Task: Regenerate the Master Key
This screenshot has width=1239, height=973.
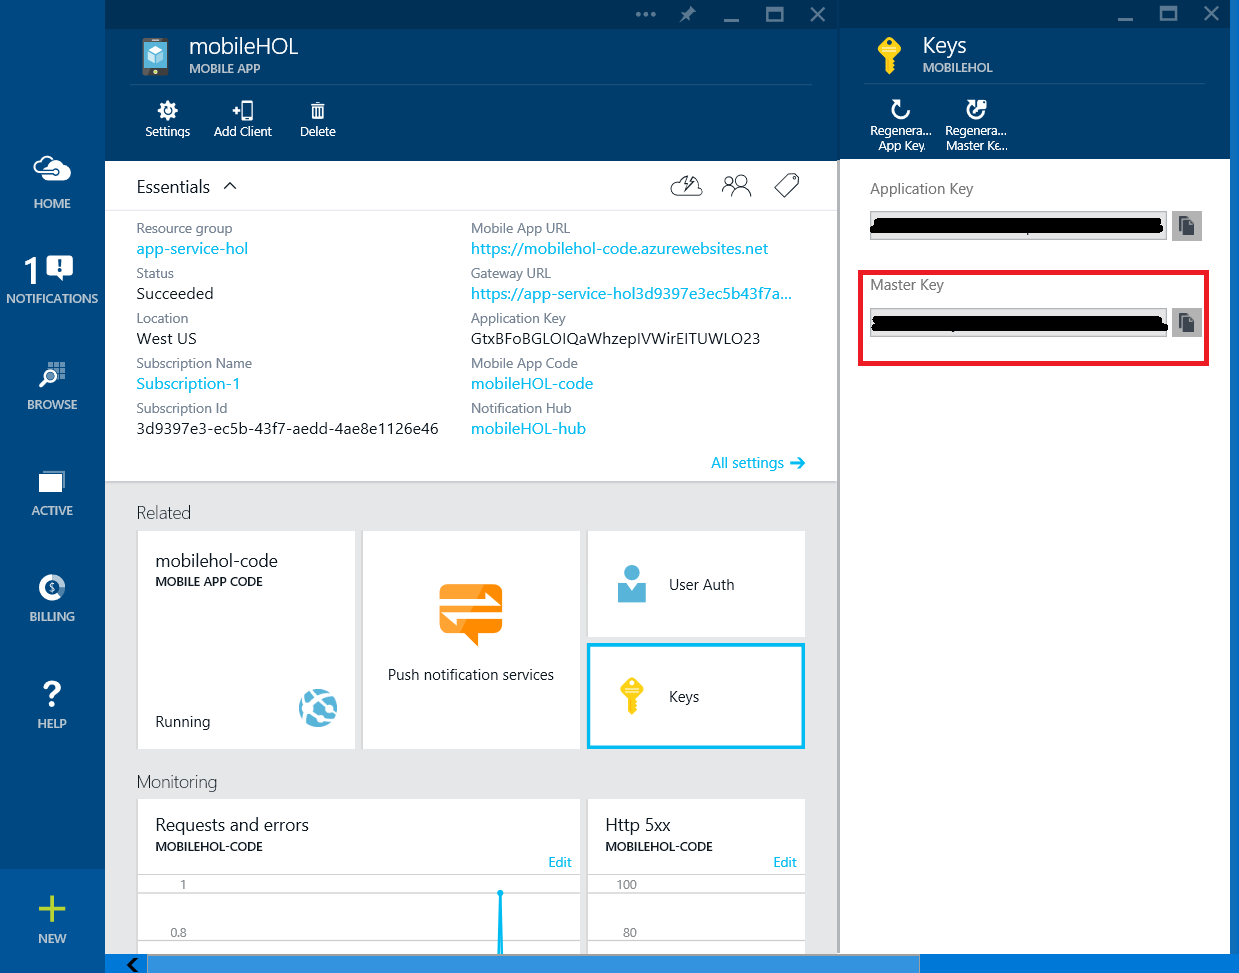Action: click(976, 124)
